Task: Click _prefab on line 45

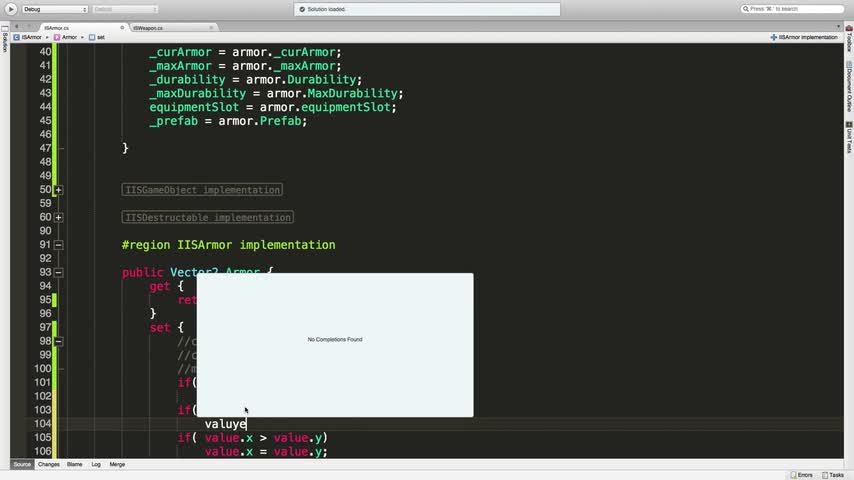Action: [174, 121]
